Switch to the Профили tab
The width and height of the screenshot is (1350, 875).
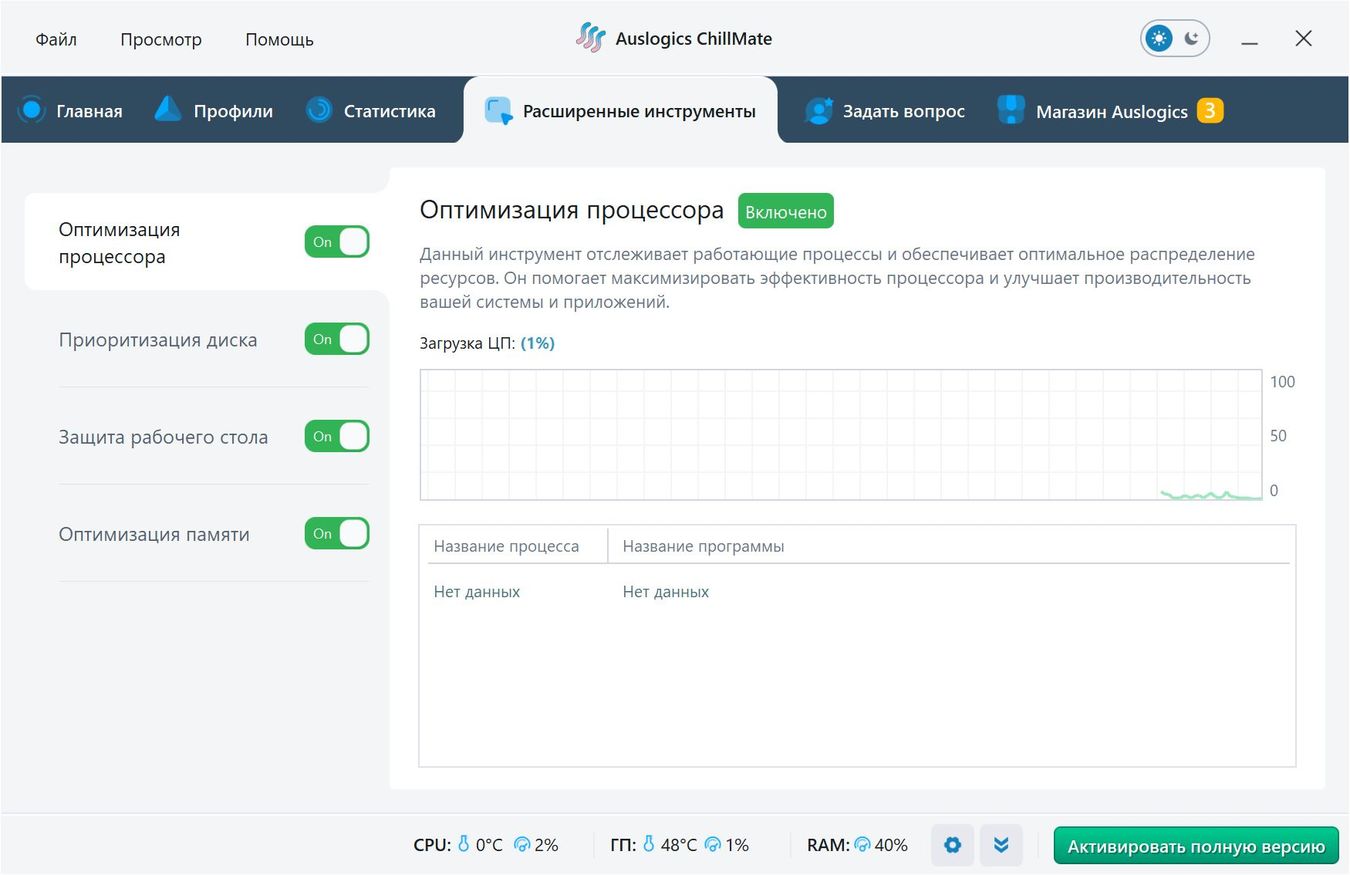coord(214,111)
